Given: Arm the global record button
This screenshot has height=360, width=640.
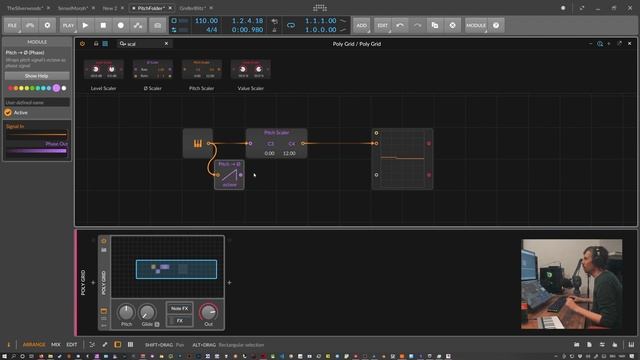Looking at the screenshot, I should 121,25.
